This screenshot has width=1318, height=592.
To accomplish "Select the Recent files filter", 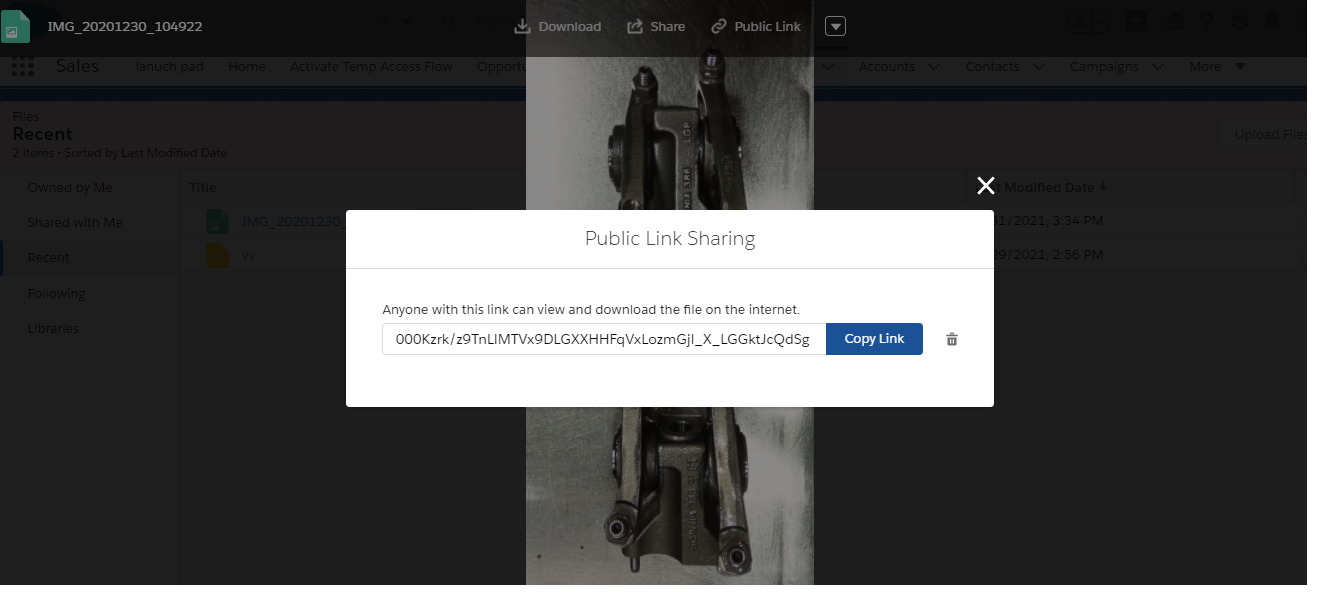I will 48,257.
